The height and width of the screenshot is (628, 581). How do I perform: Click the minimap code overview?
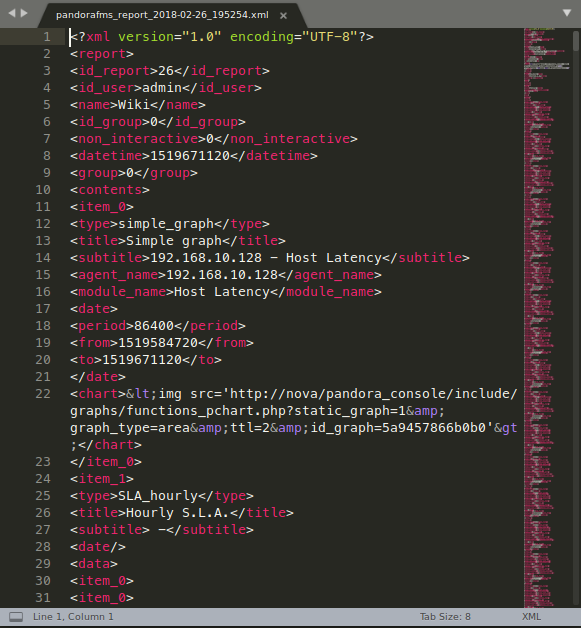547,316
